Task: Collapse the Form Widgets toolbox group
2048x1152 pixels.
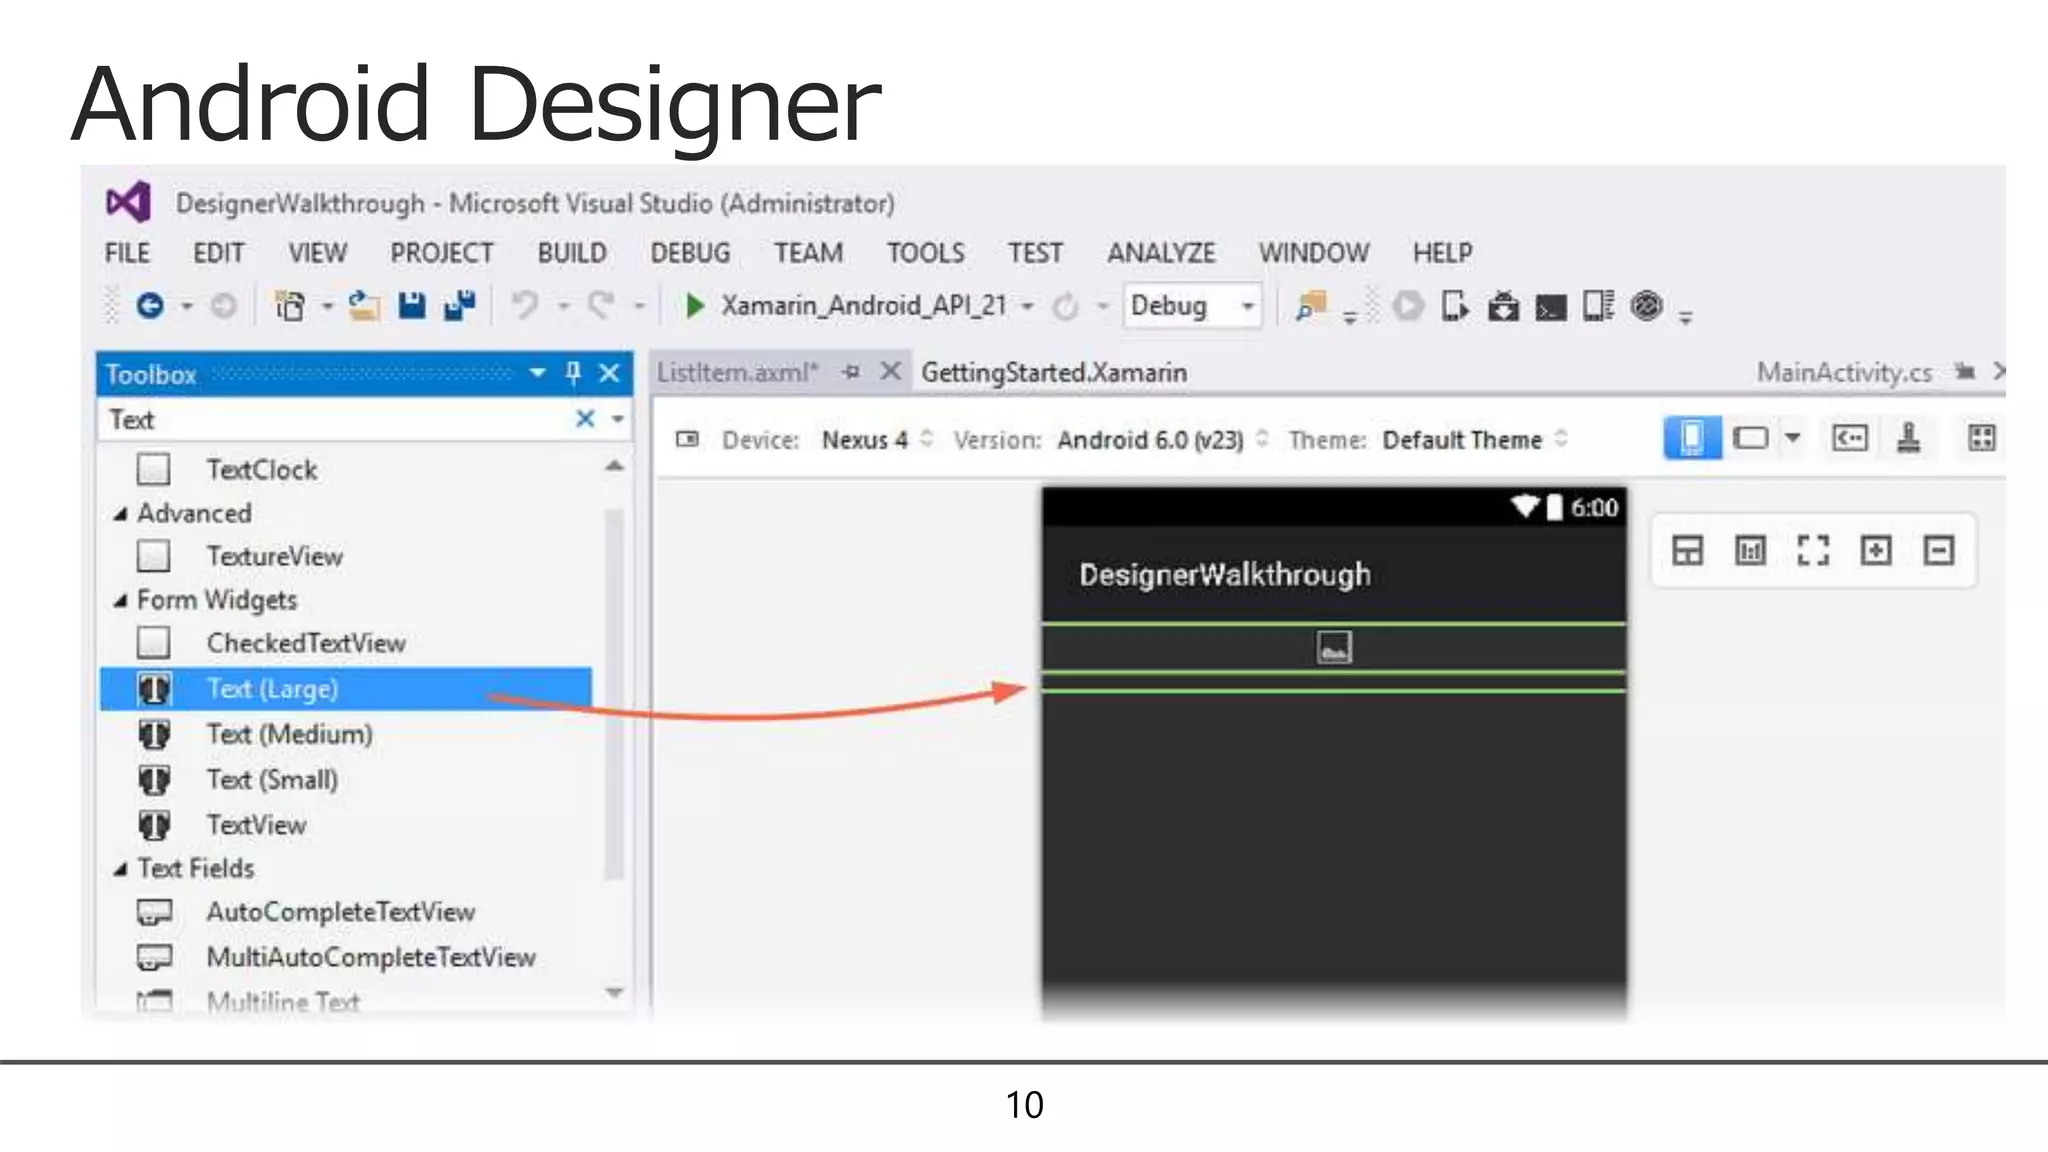Action: point(120,601)
